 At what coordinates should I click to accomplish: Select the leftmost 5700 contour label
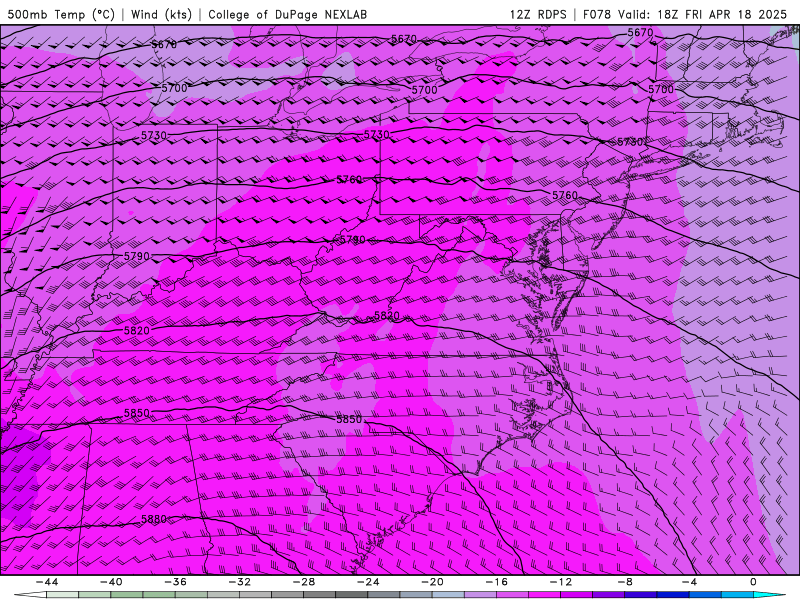point(174,88)
